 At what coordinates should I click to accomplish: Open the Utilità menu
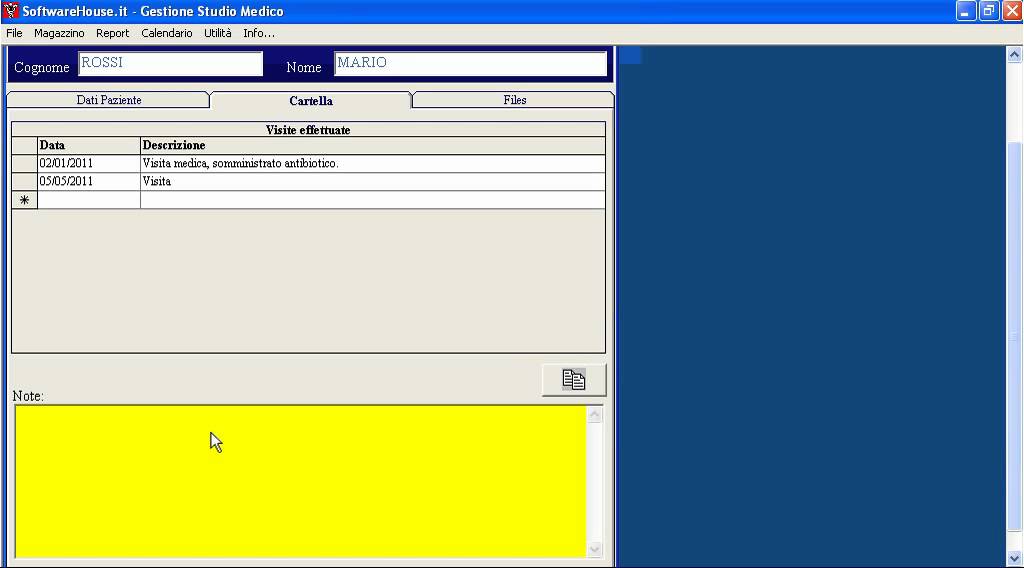pyautogui.click(x=217, y=33)
